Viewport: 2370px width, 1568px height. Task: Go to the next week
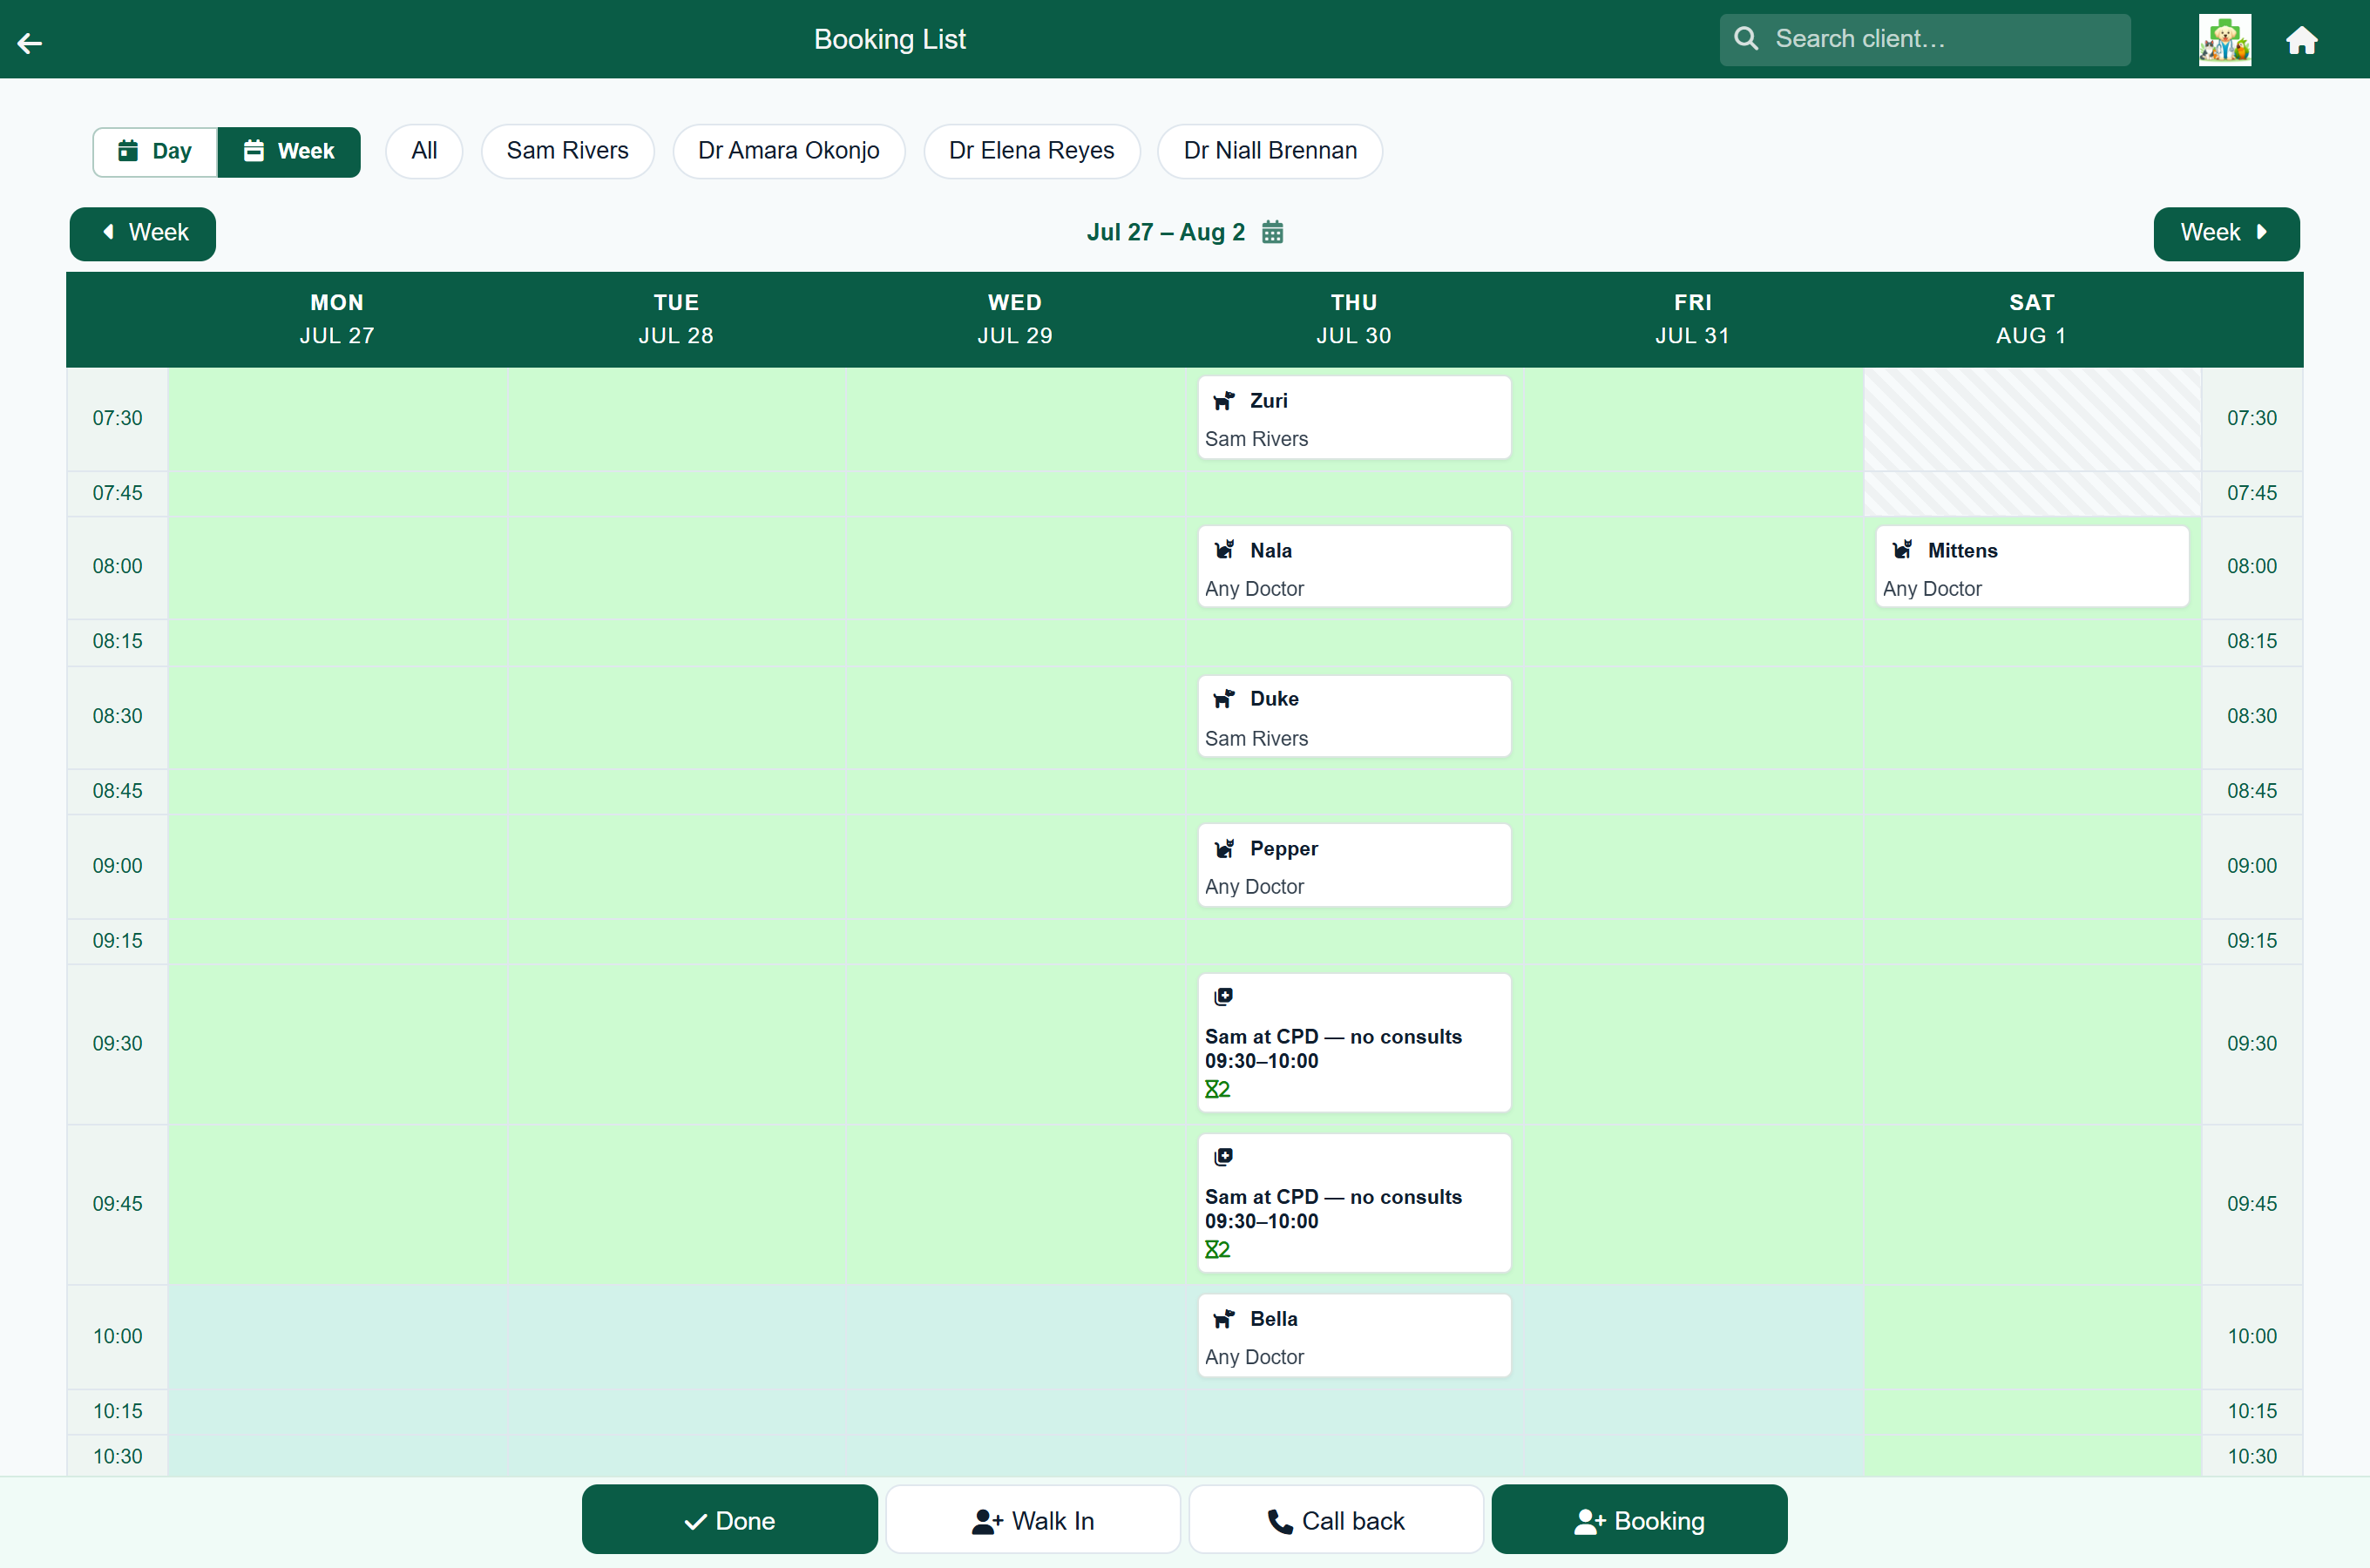pyautogui.click(x=2225, y=233)
